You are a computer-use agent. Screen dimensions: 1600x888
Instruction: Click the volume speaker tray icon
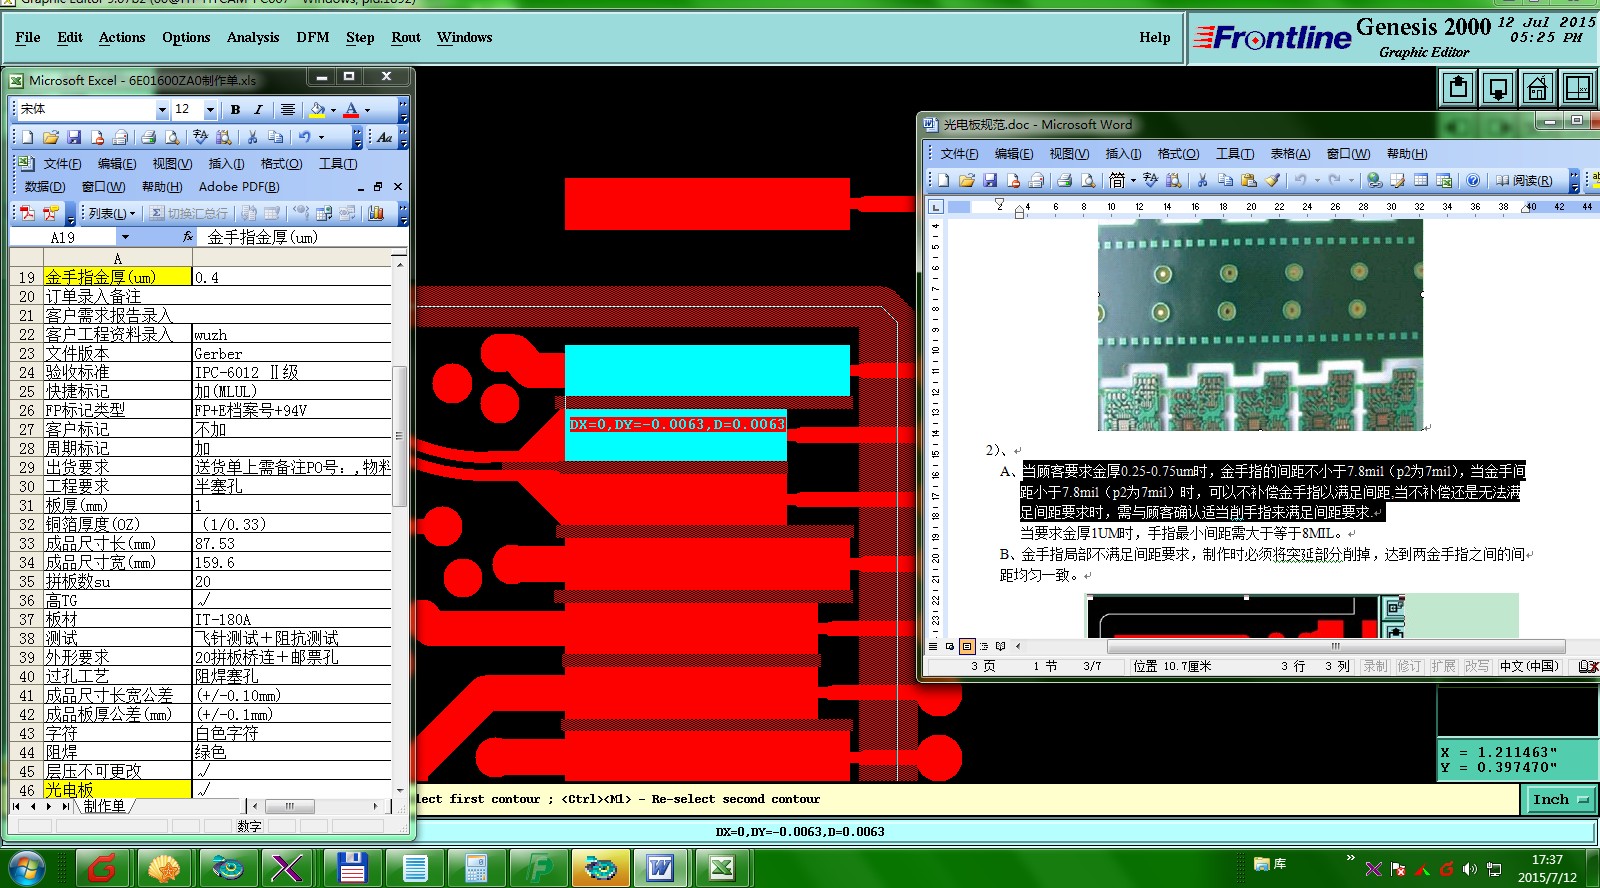point(1469,869)
